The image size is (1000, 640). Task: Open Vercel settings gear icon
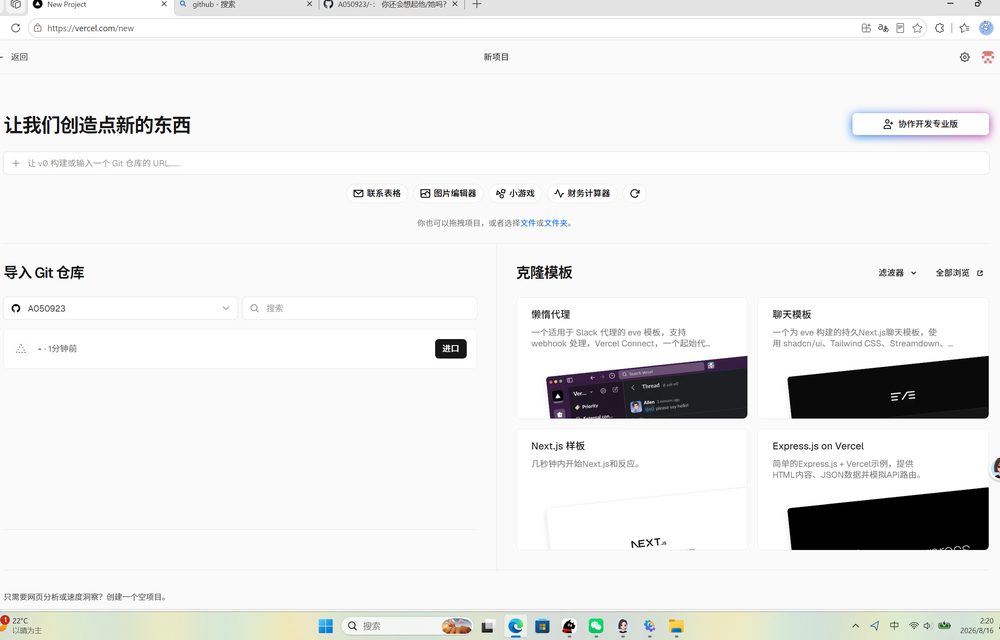coord(964,57)
